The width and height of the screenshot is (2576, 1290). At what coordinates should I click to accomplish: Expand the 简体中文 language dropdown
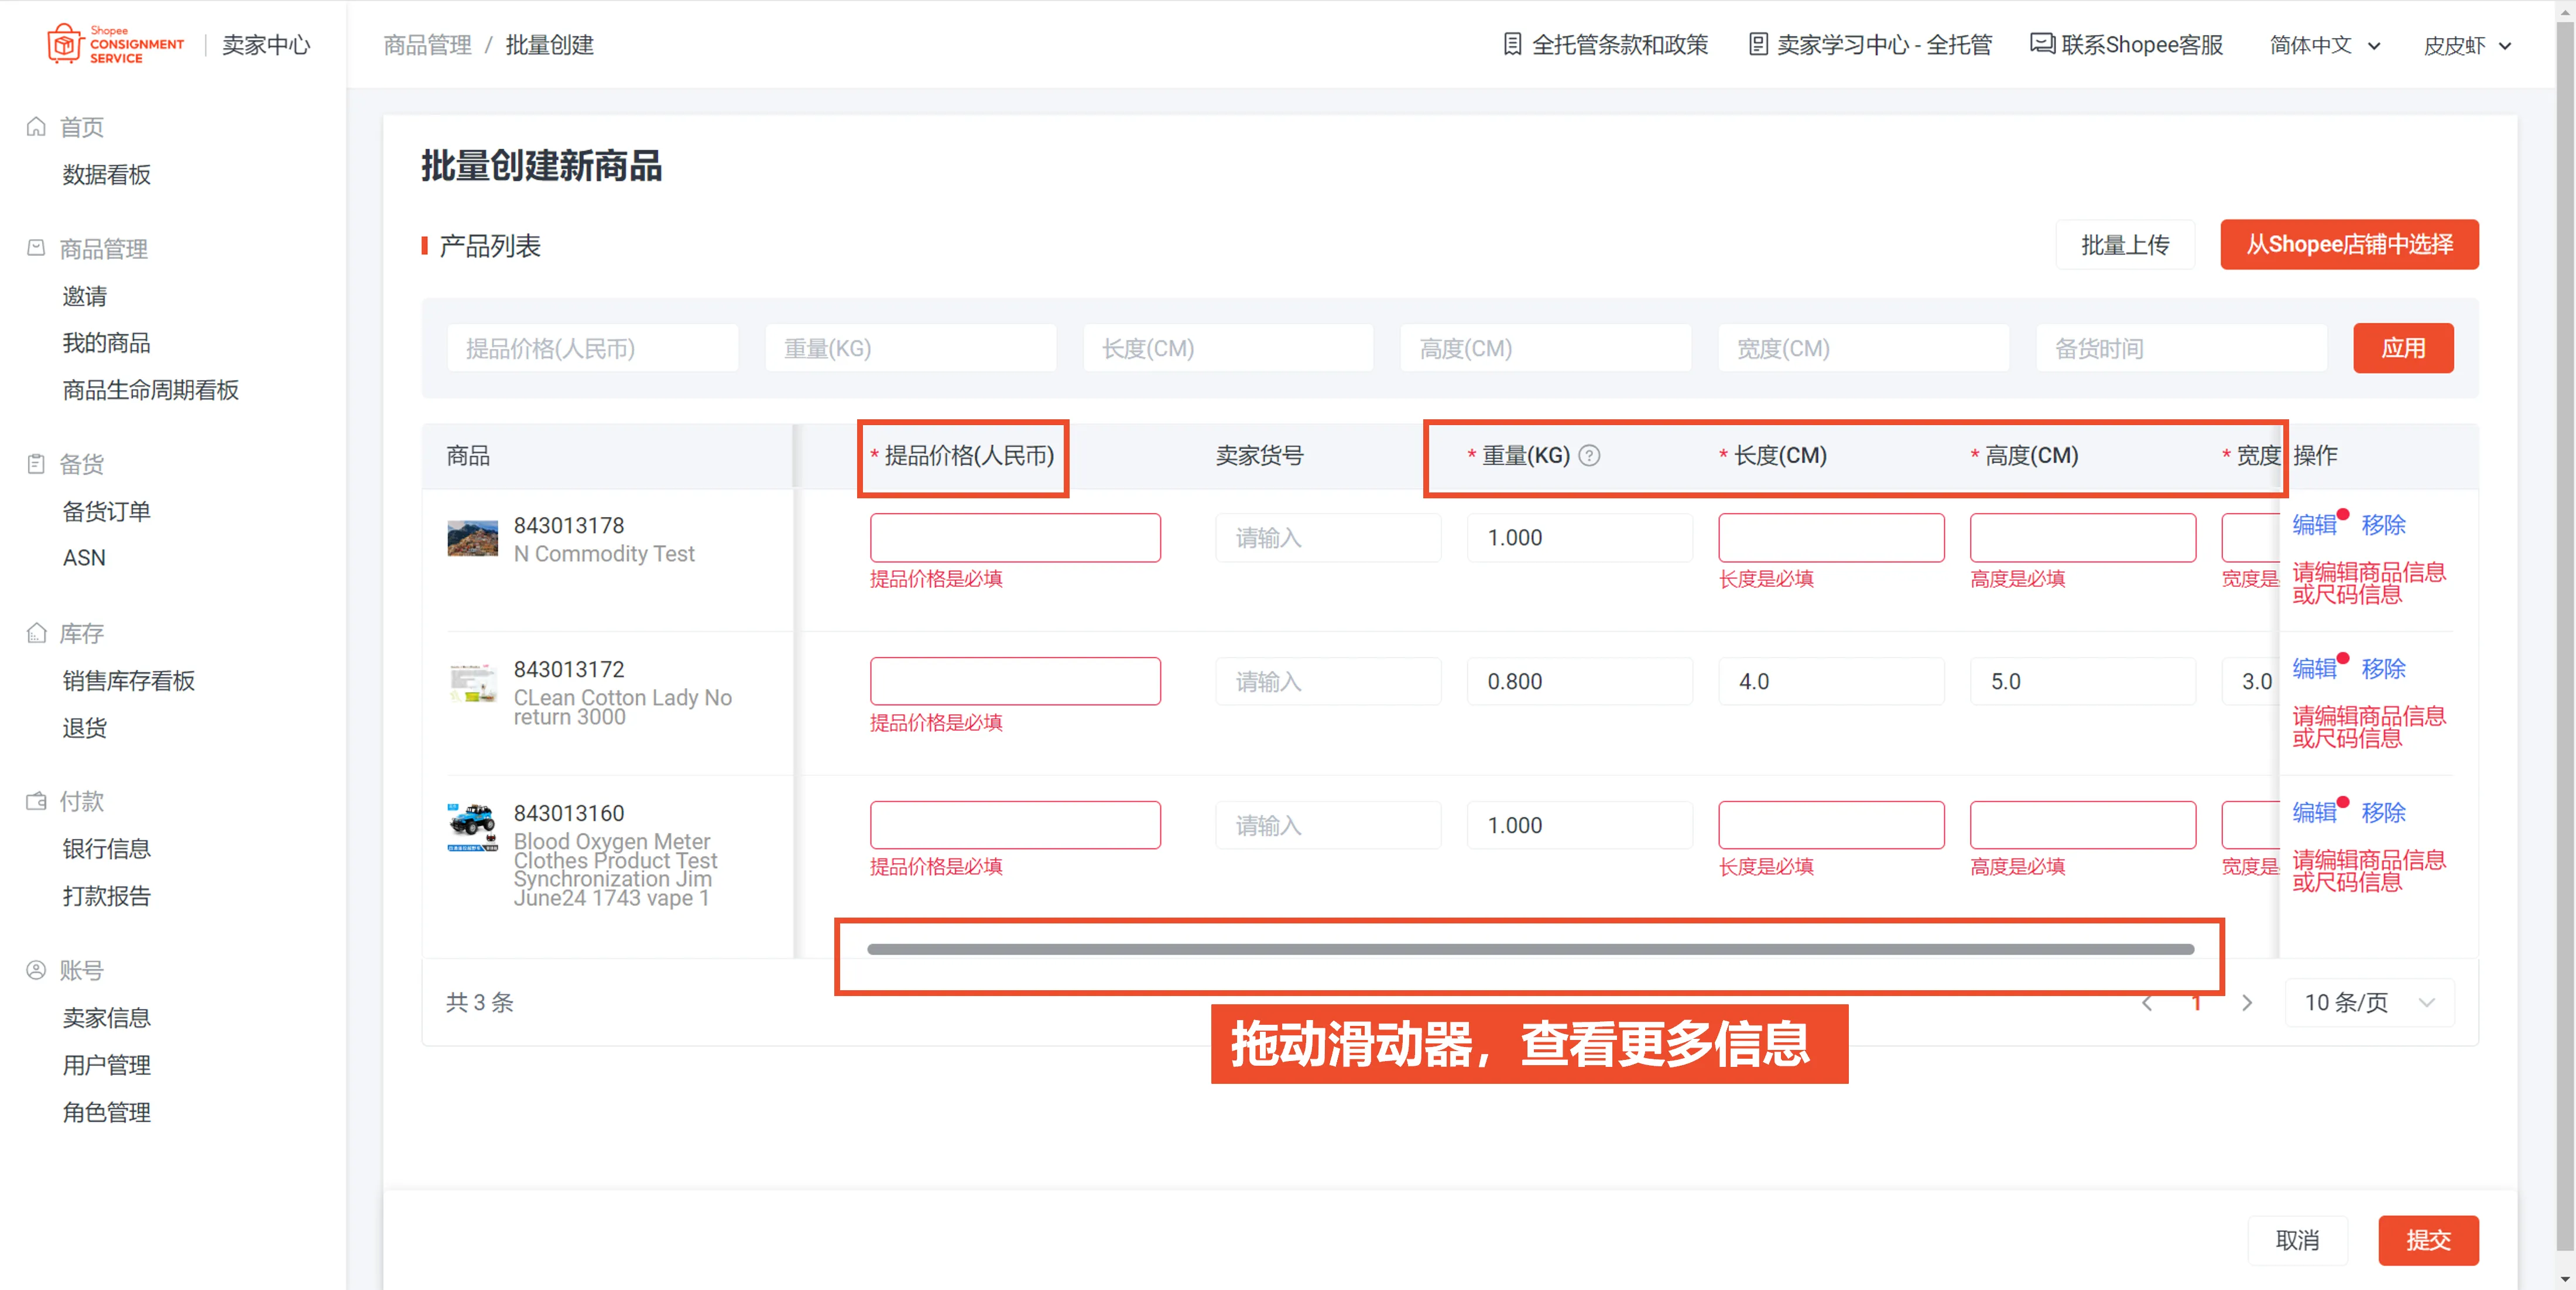pyautogui.click(x=2324, y=44)
